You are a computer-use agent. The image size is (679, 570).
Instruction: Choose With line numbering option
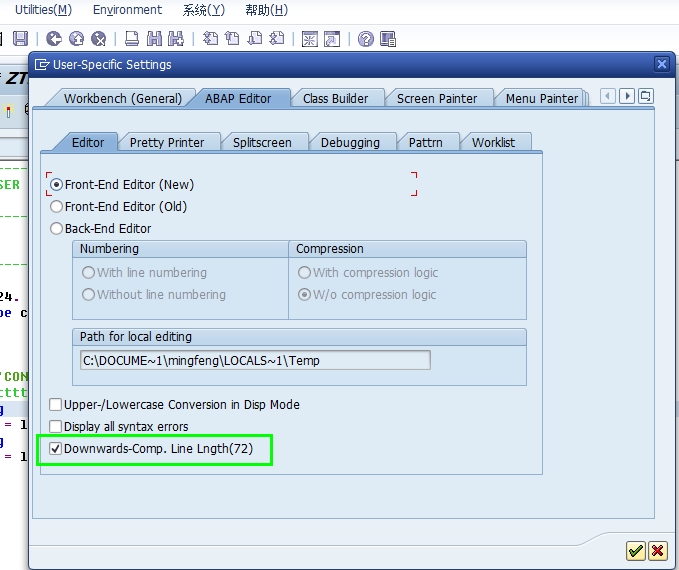pos(88,272)
